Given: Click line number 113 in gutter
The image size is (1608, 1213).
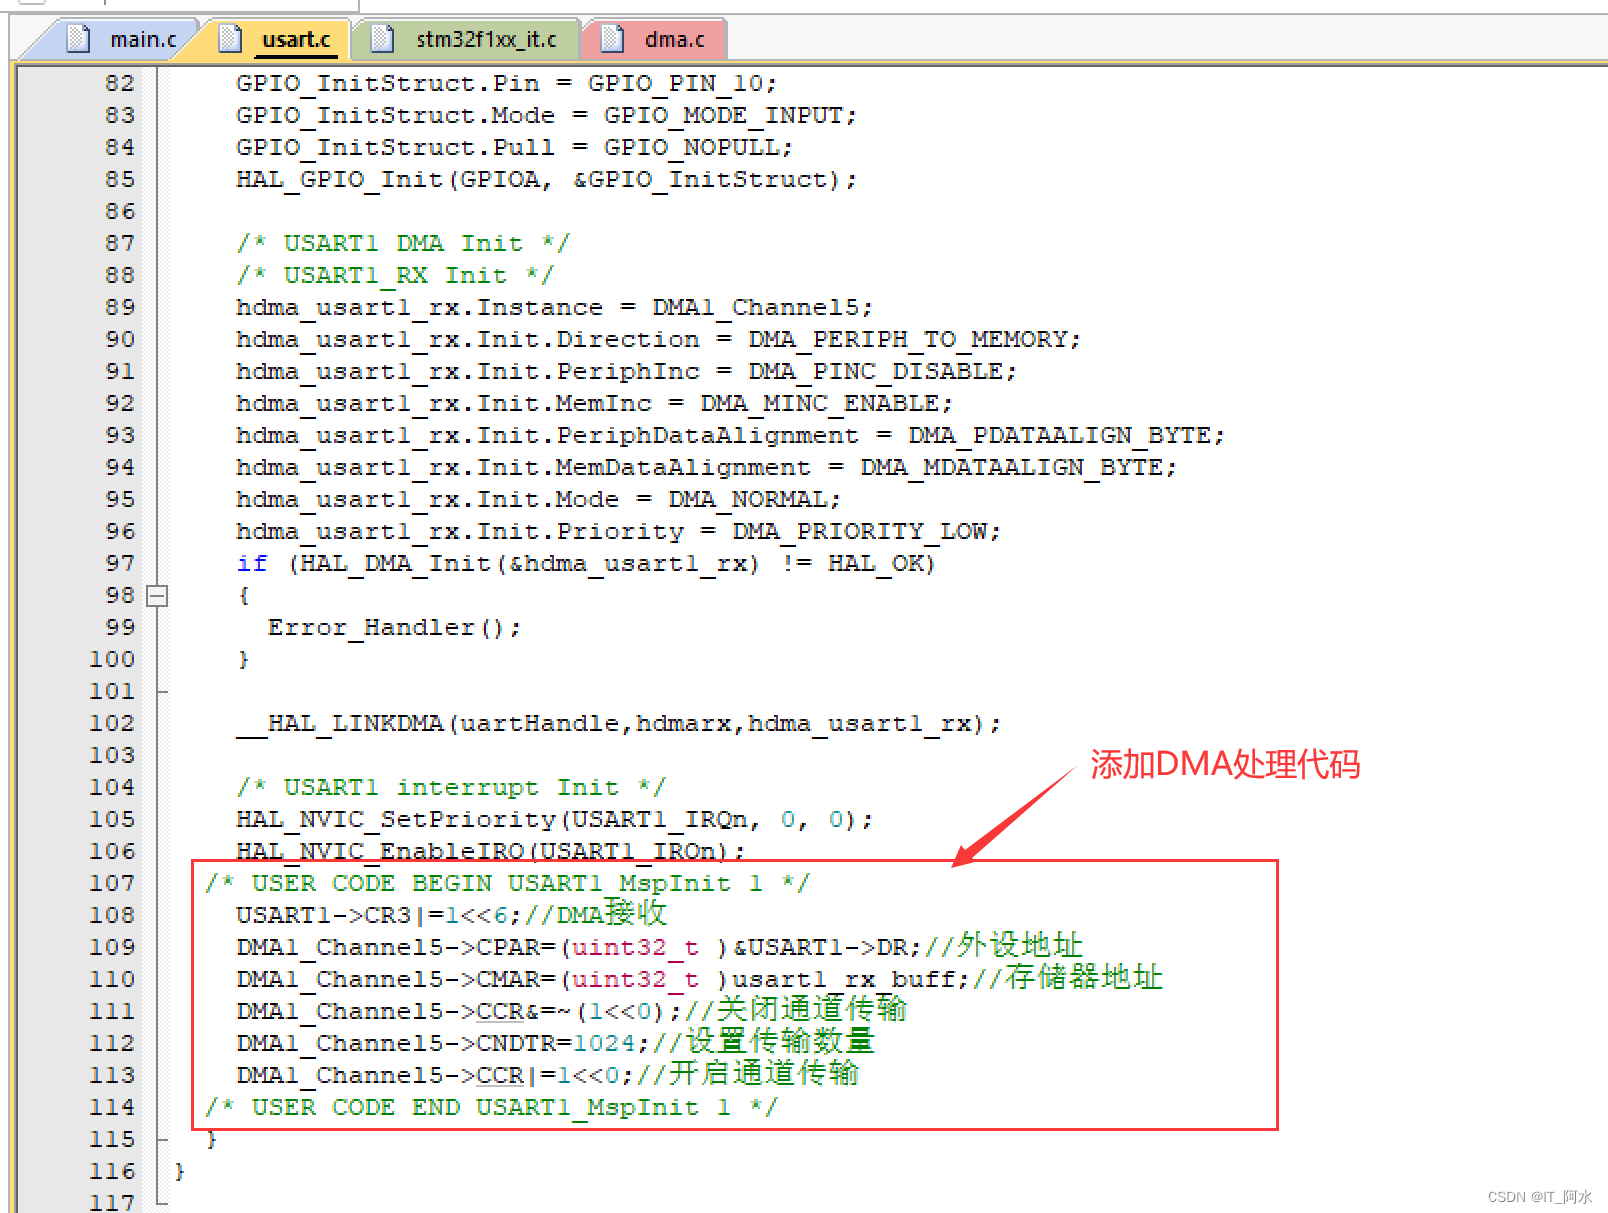Looking at the screenshot, I should tap(111, 1075).
